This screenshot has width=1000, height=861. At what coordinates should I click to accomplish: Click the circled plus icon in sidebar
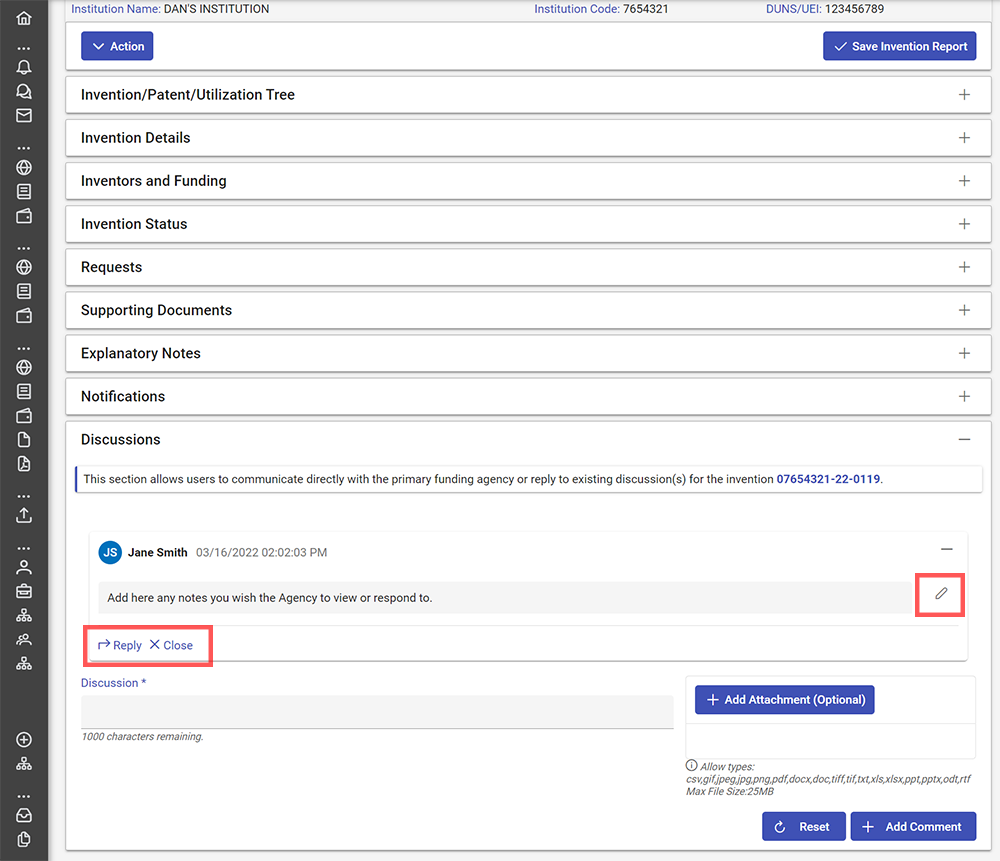click(24, 740)
